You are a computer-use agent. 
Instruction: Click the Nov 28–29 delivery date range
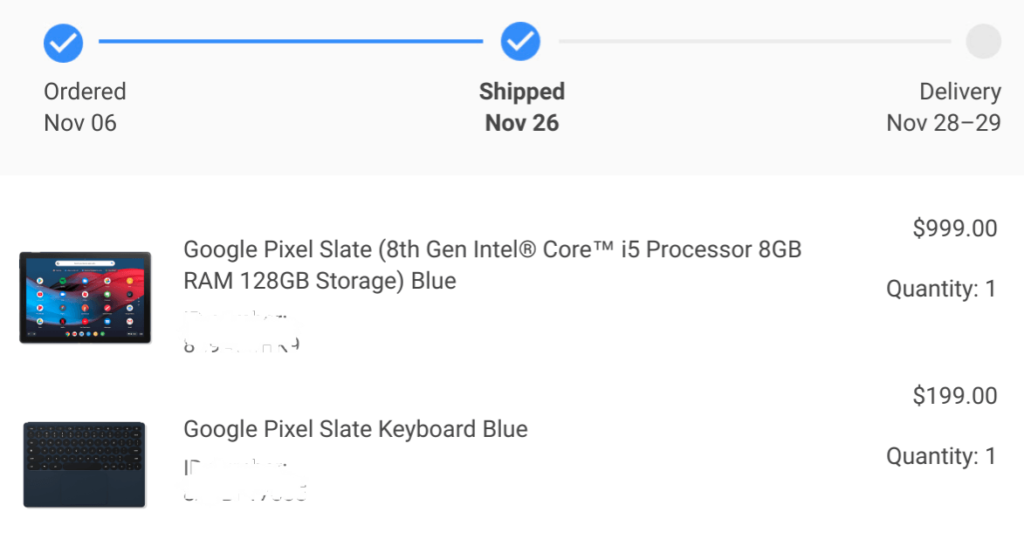(944, 123)
